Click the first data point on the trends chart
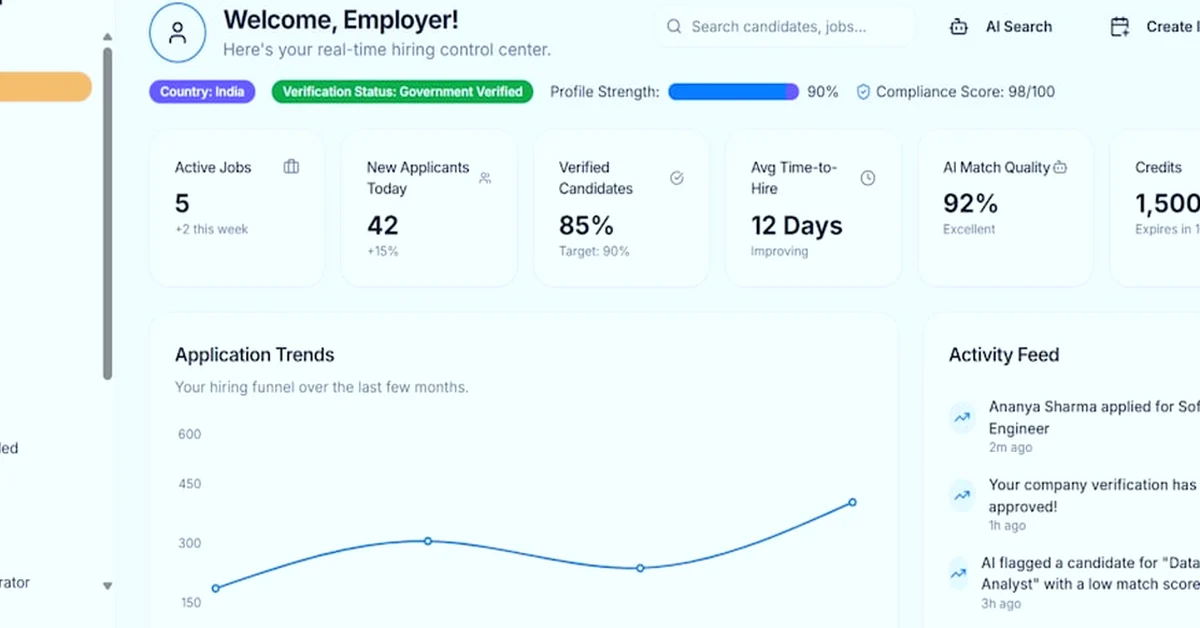Screen dimensions: 1200x628 tap(216, 588)
